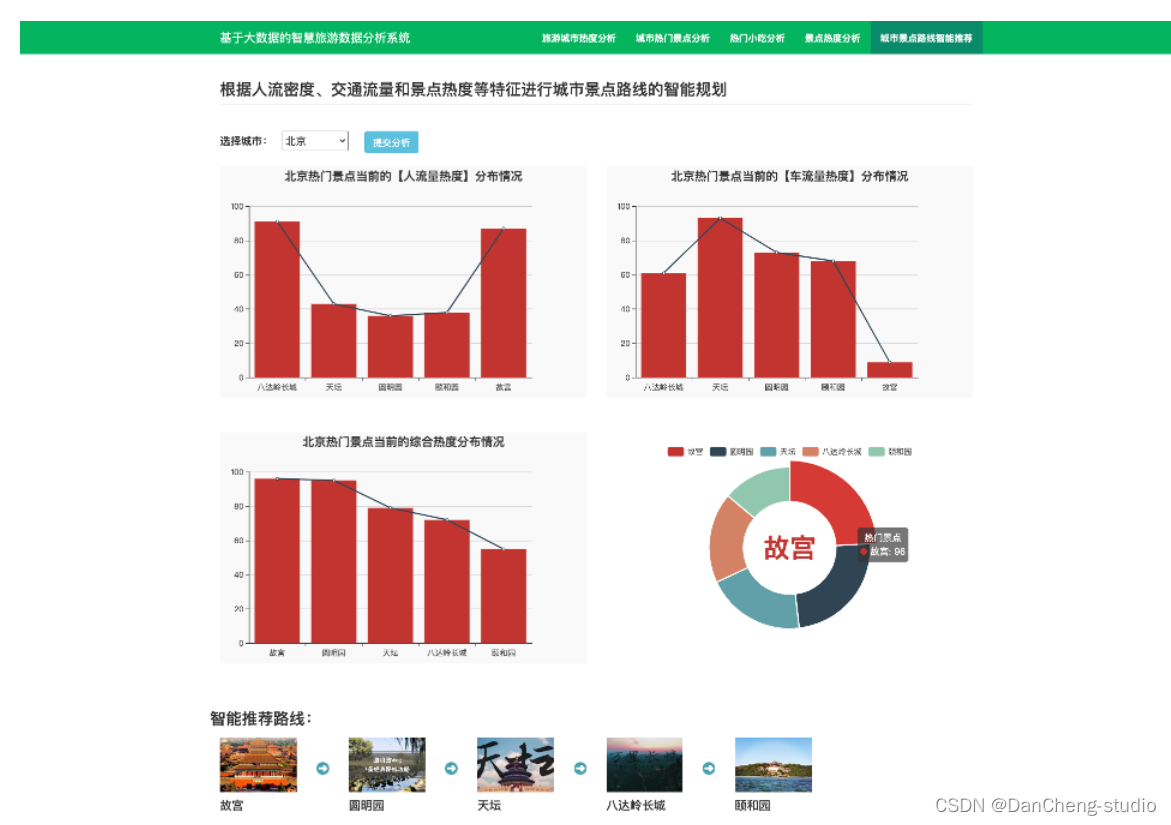This screenshot has width=1171, height=825.
Task: Click the light-green 颐和园 donut slice
Action: [x=763, y=490]
